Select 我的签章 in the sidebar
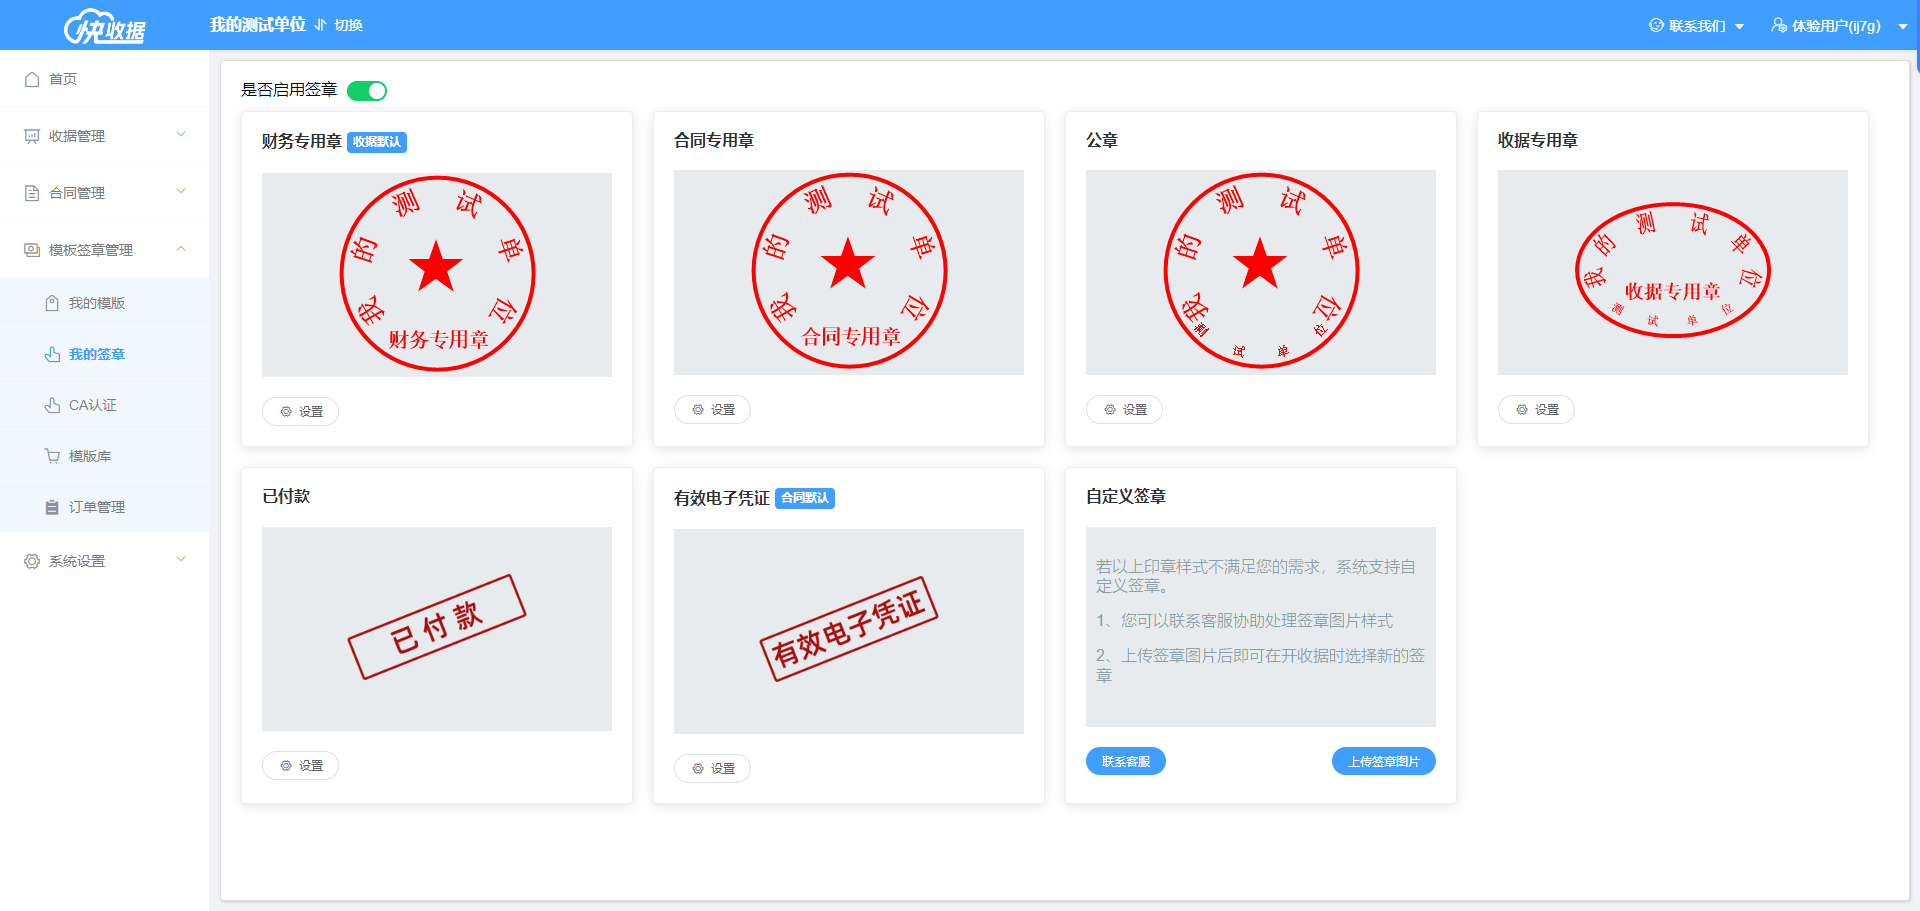 click(x=96, y=354)
